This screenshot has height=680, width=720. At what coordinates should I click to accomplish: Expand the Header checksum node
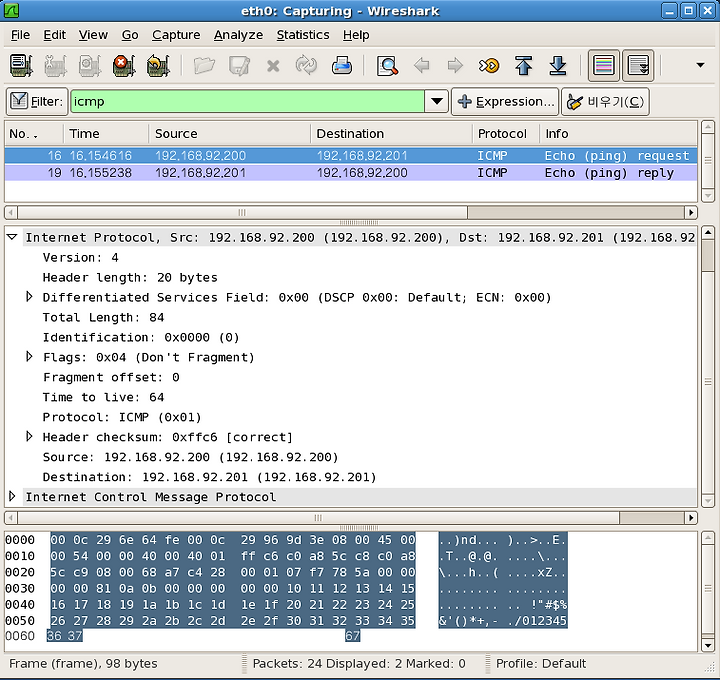tap(29, 437)
